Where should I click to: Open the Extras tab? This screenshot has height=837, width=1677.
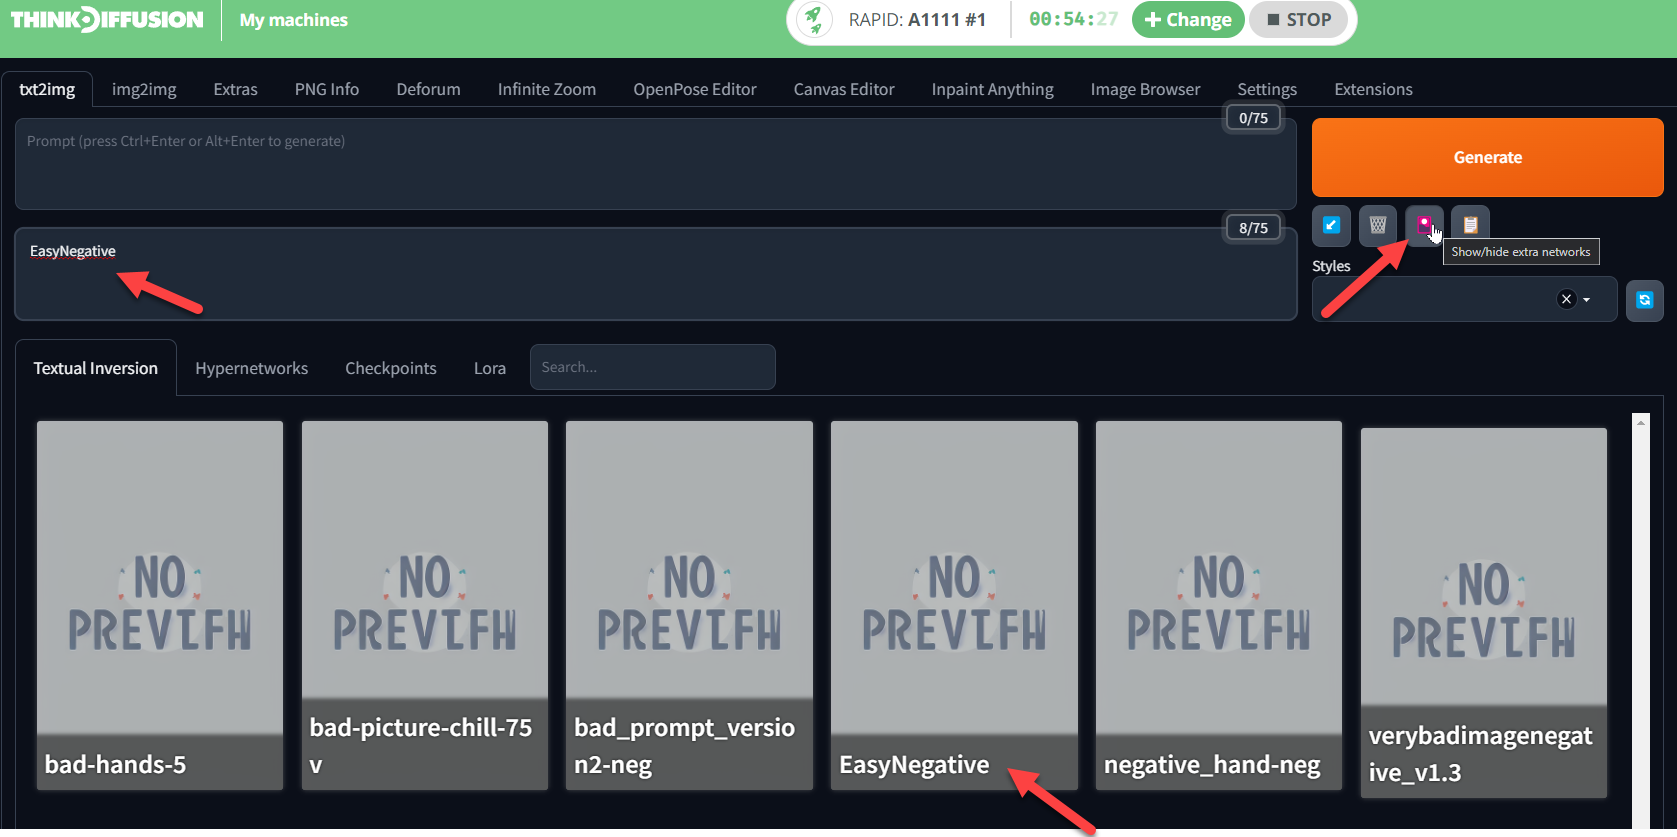click(x=235, y=89)
